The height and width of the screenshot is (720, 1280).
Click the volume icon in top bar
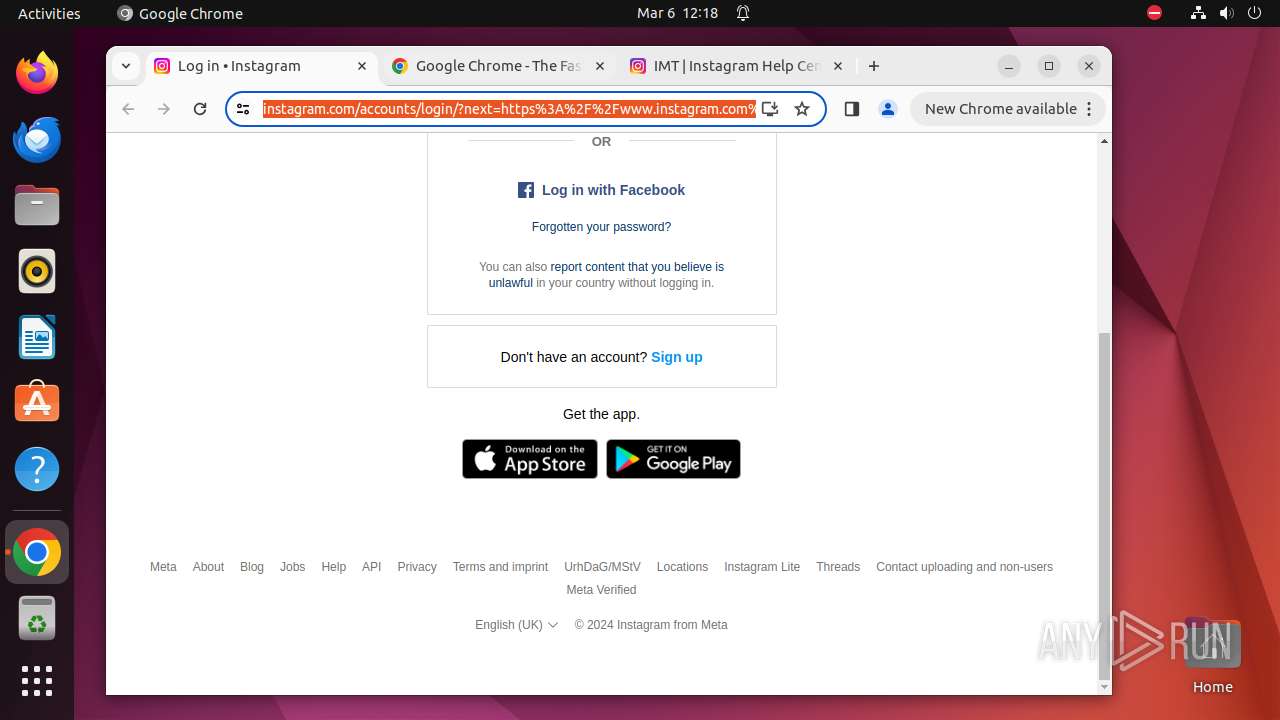pos(1226,13)
